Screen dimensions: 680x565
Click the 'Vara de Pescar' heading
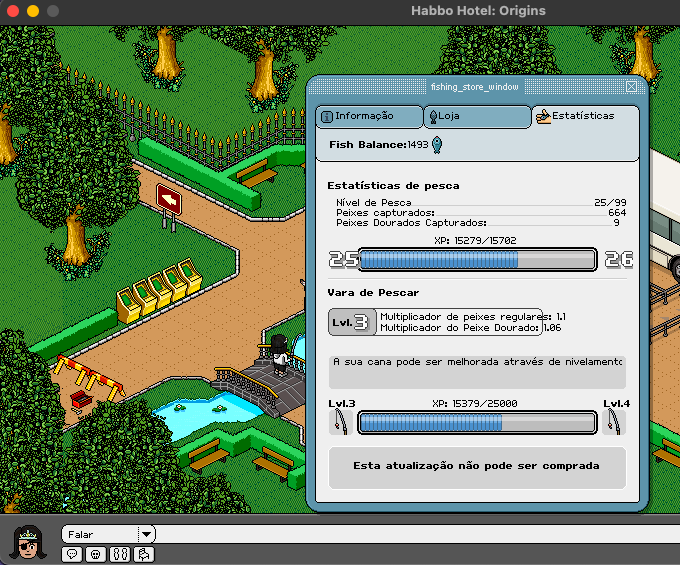373,293
